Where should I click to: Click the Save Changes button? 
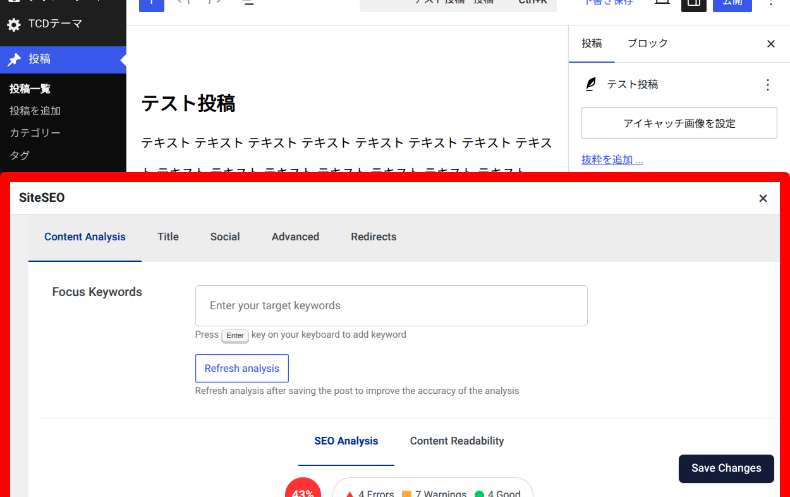tap(726, 468)
